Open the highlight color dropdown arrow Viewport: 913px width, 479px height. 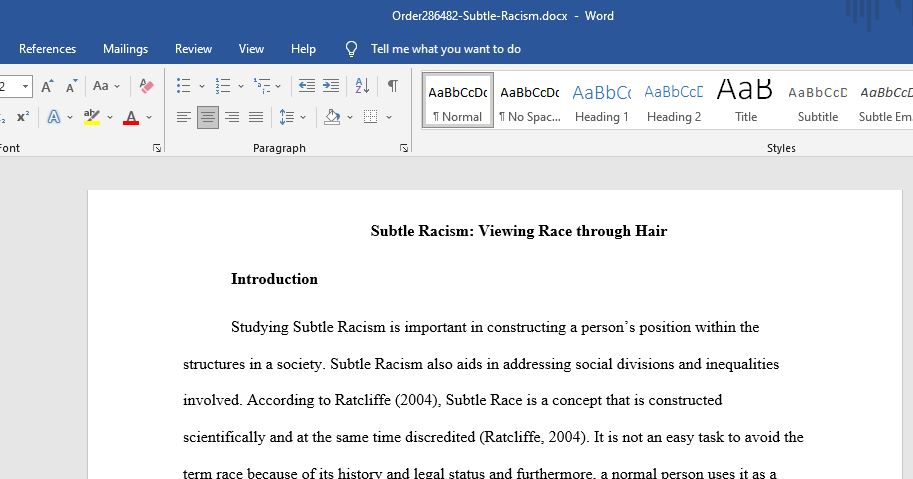(109, 118)
